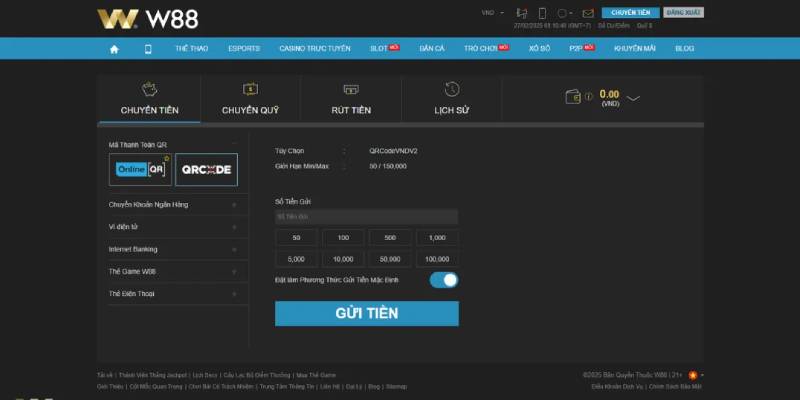
Task: Open the language flag dropdown in footer
Action: [696, 375]
